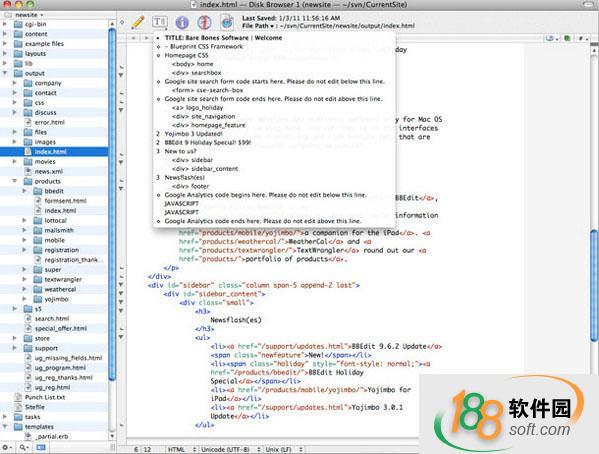Select 'Yojimbo 3 Updated!' in the function popup
This screenshot has height=454, width=599.
193,134
